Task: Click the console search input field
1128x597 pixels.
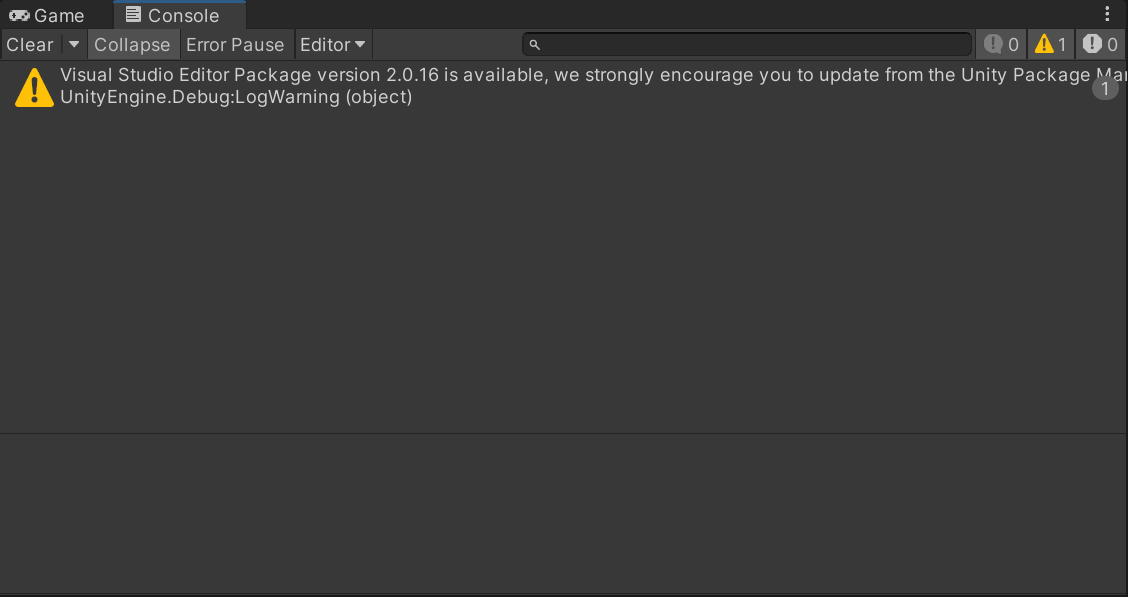Action: [x=750, y=45]
